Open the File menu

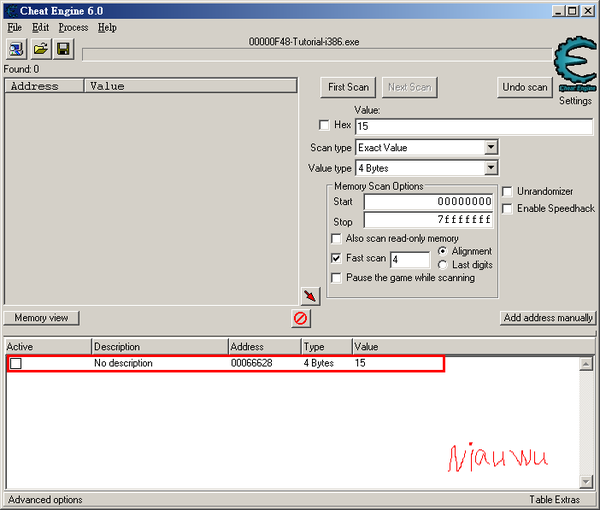[x=15, y=28]
